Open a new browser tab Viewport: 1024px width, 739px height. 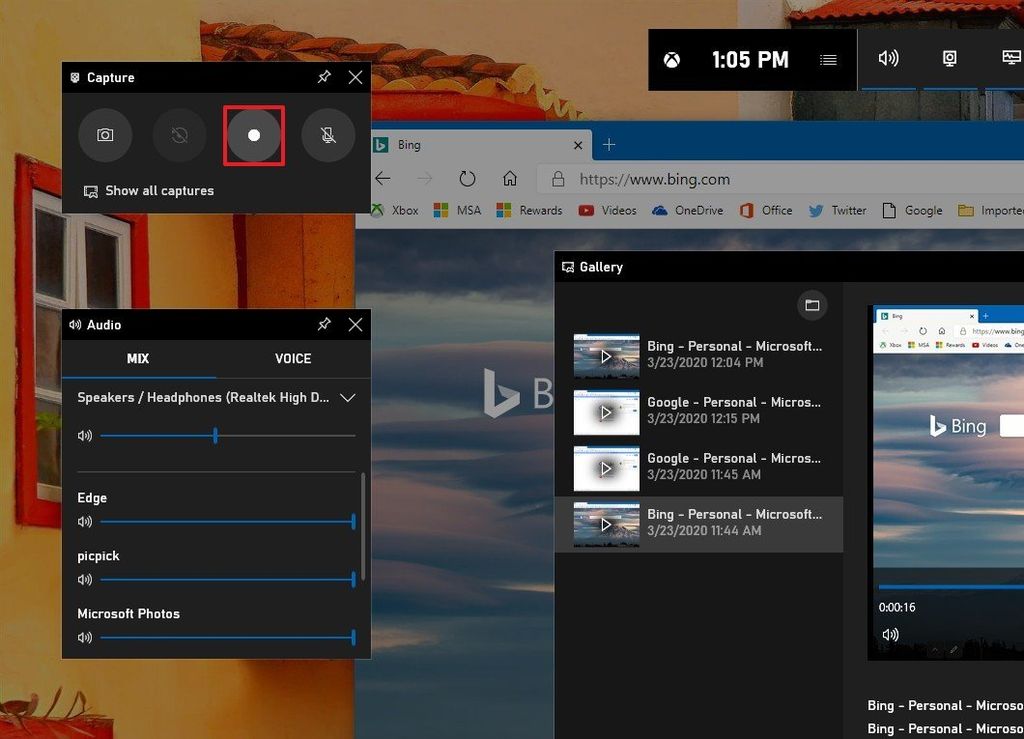609,145
